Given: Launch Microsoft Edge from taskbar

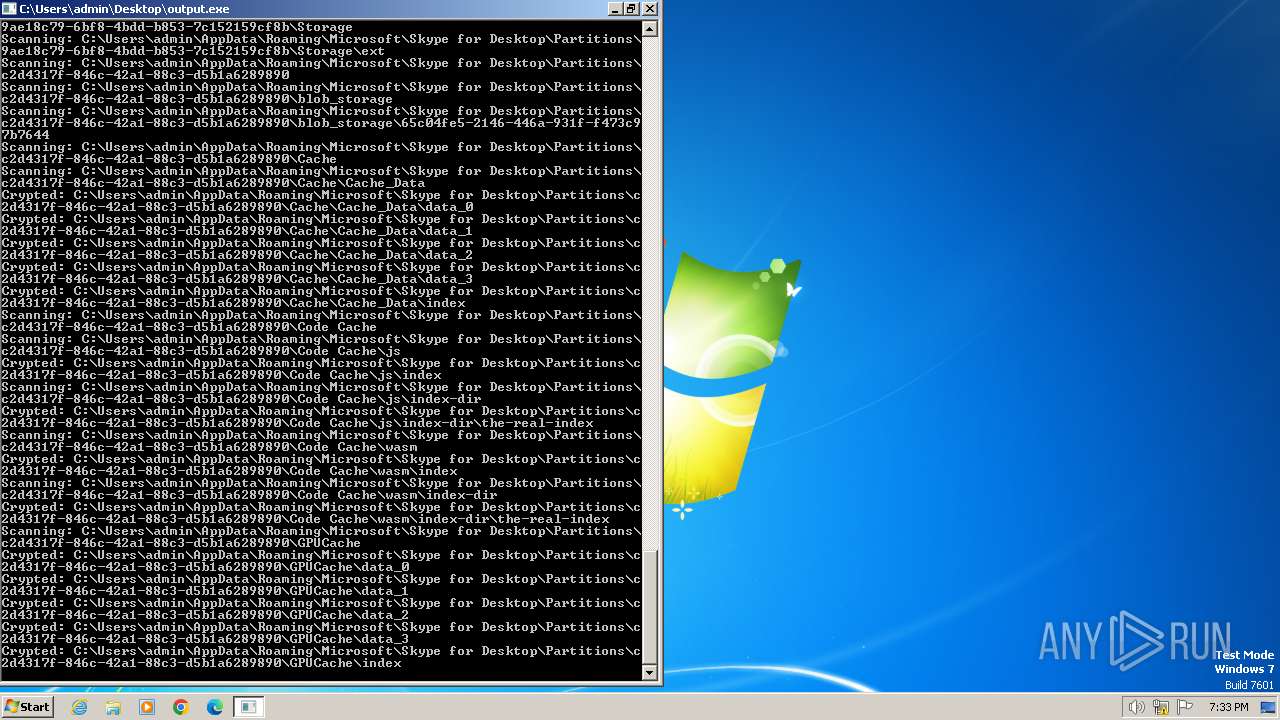Looking at the screenshot, I should (215, 707).
